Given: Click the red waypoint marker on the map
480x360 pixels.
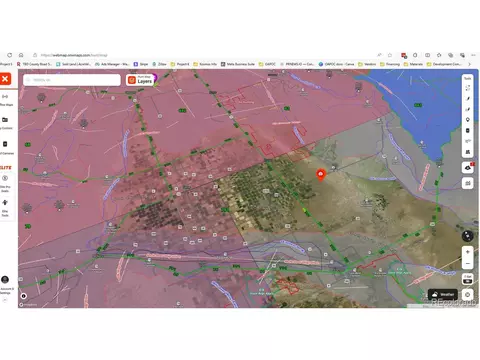Looking at the screenshot, I should (321, 175).
